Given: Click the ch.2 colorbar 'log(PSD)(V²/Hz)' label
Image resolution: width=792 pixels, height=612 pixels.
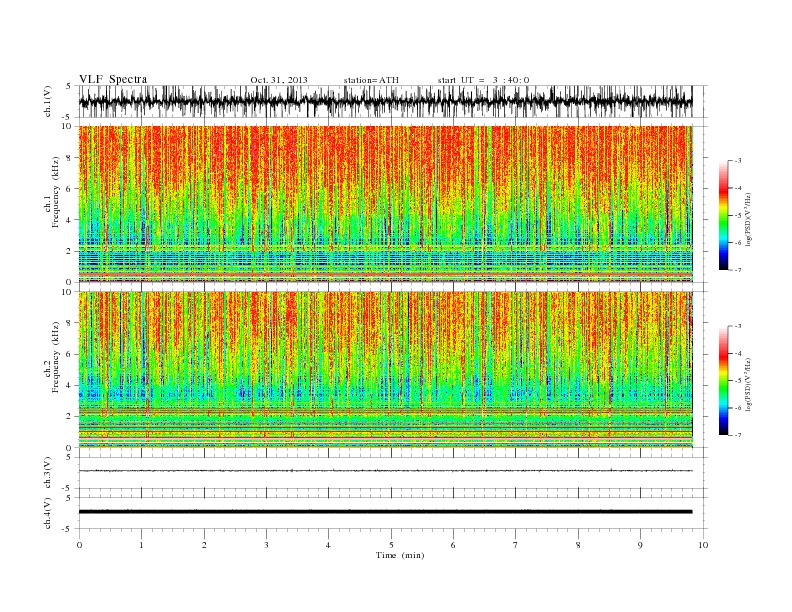Looking at the screenshot, I should click(748, 383).
